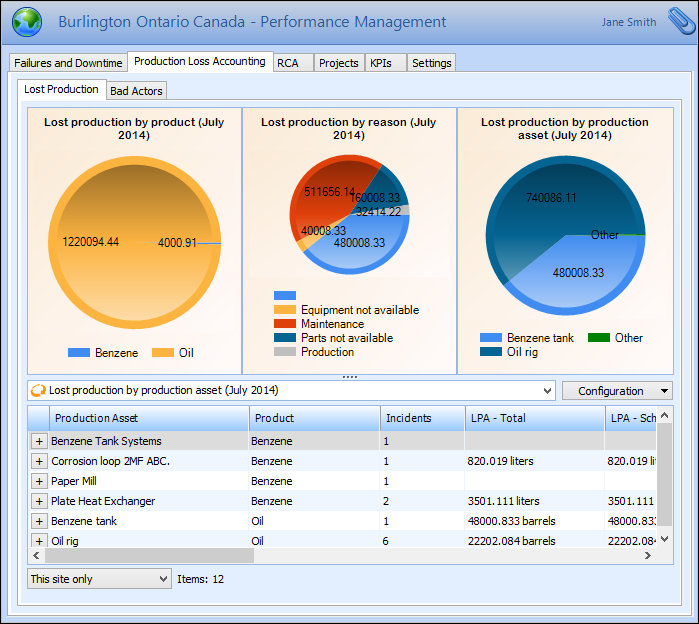Expand the Benzene Tank Systems row
Screen dimensions: 699x624
tap(39, 441)
